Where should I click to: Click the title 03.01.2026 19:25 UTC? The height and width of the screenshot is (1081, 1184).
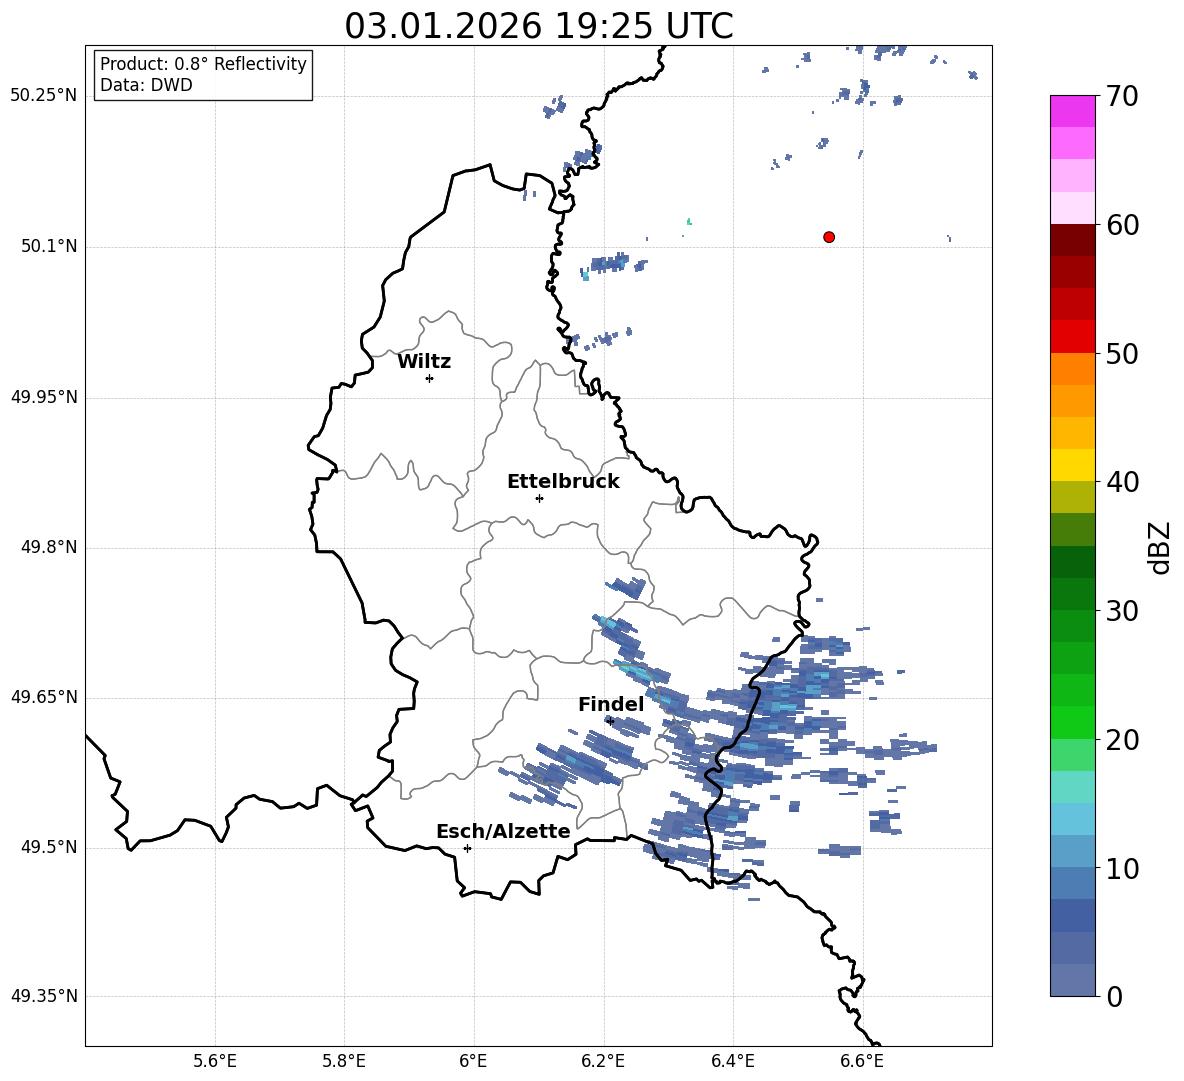coord(538,26)
